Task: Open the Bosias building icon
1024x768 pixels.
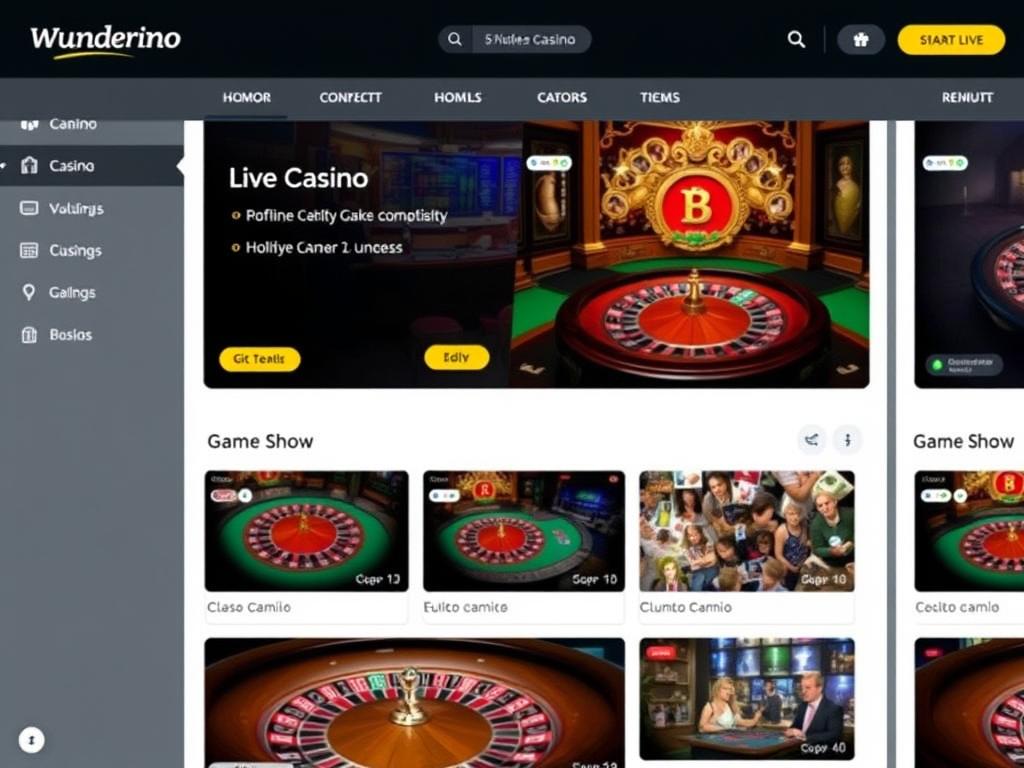Action: pyautogui.click(x=29, y=334)
